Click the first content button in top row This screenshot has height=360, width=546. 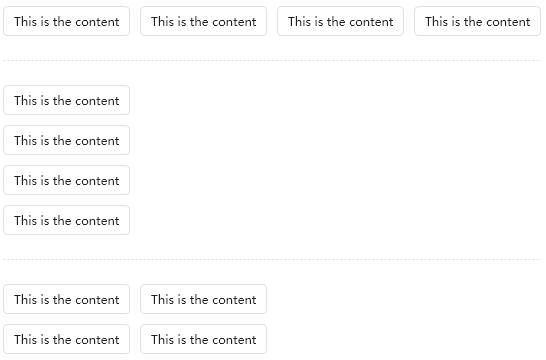(67, 21)
